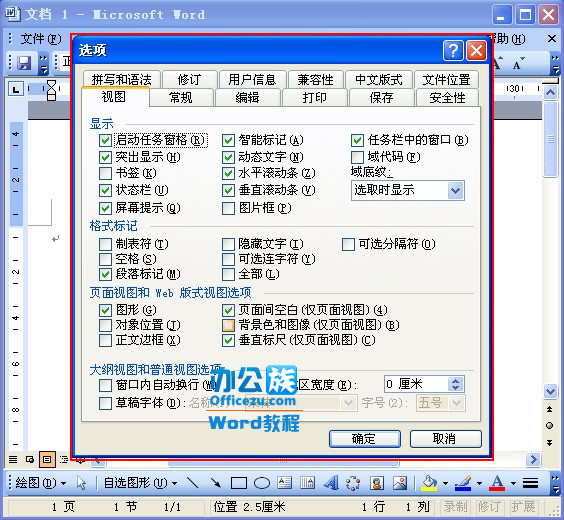Insert a horizontal text box

click(284, 483)
